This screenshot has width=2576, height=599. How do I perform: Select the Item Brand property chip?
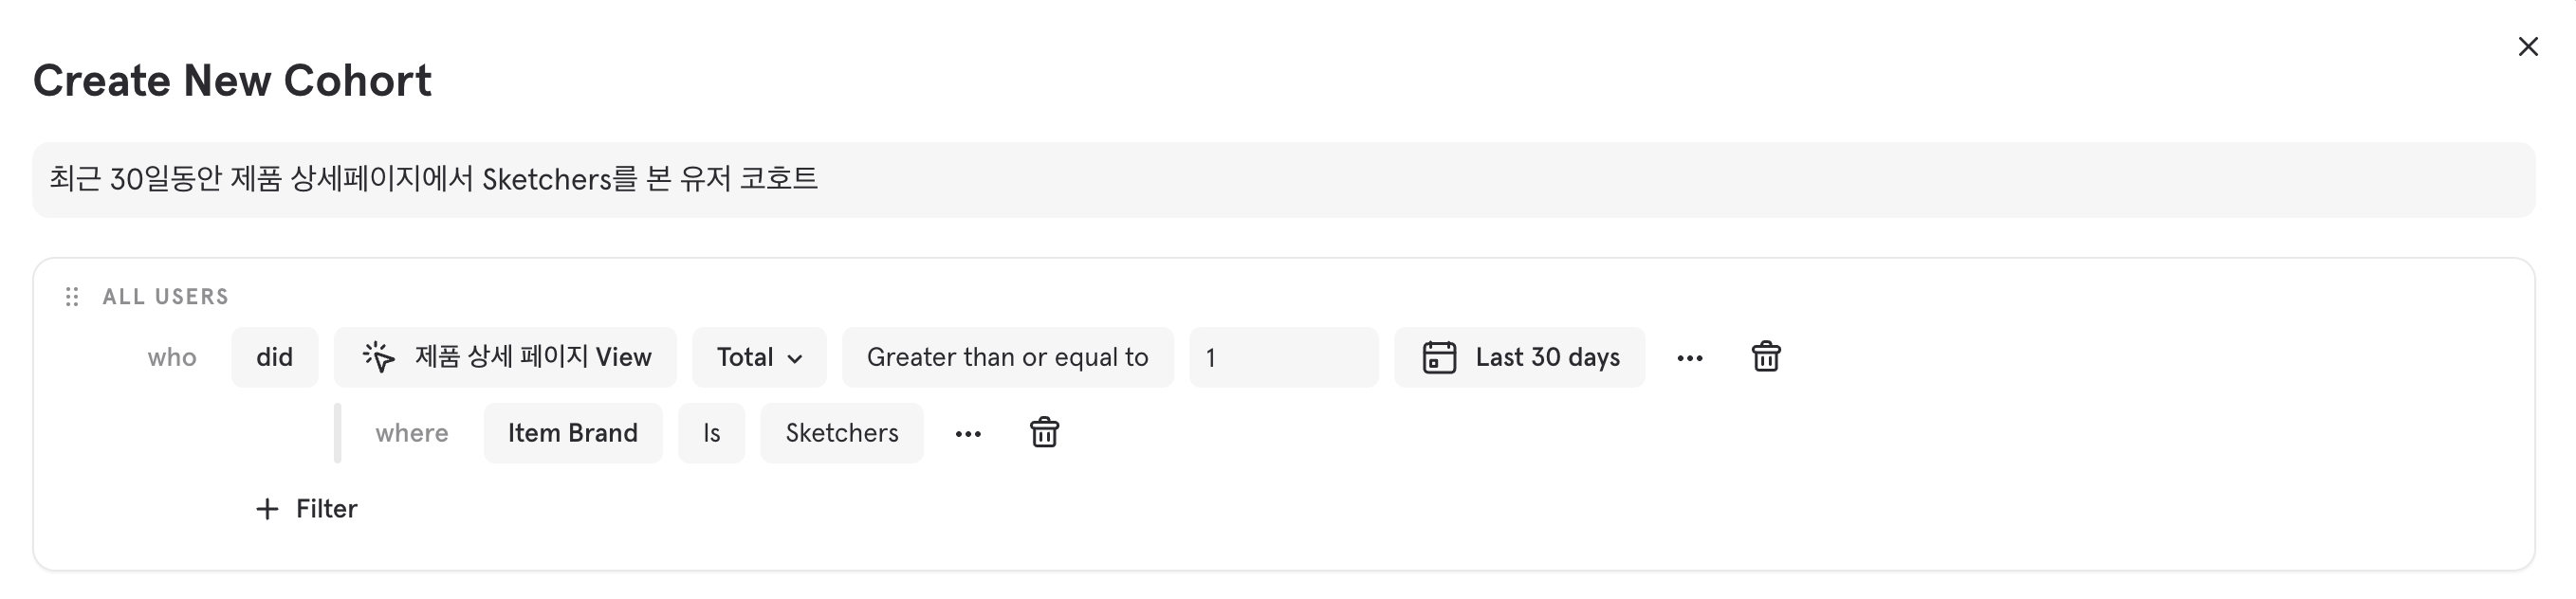pyautogui.click(x=572, y=433)
